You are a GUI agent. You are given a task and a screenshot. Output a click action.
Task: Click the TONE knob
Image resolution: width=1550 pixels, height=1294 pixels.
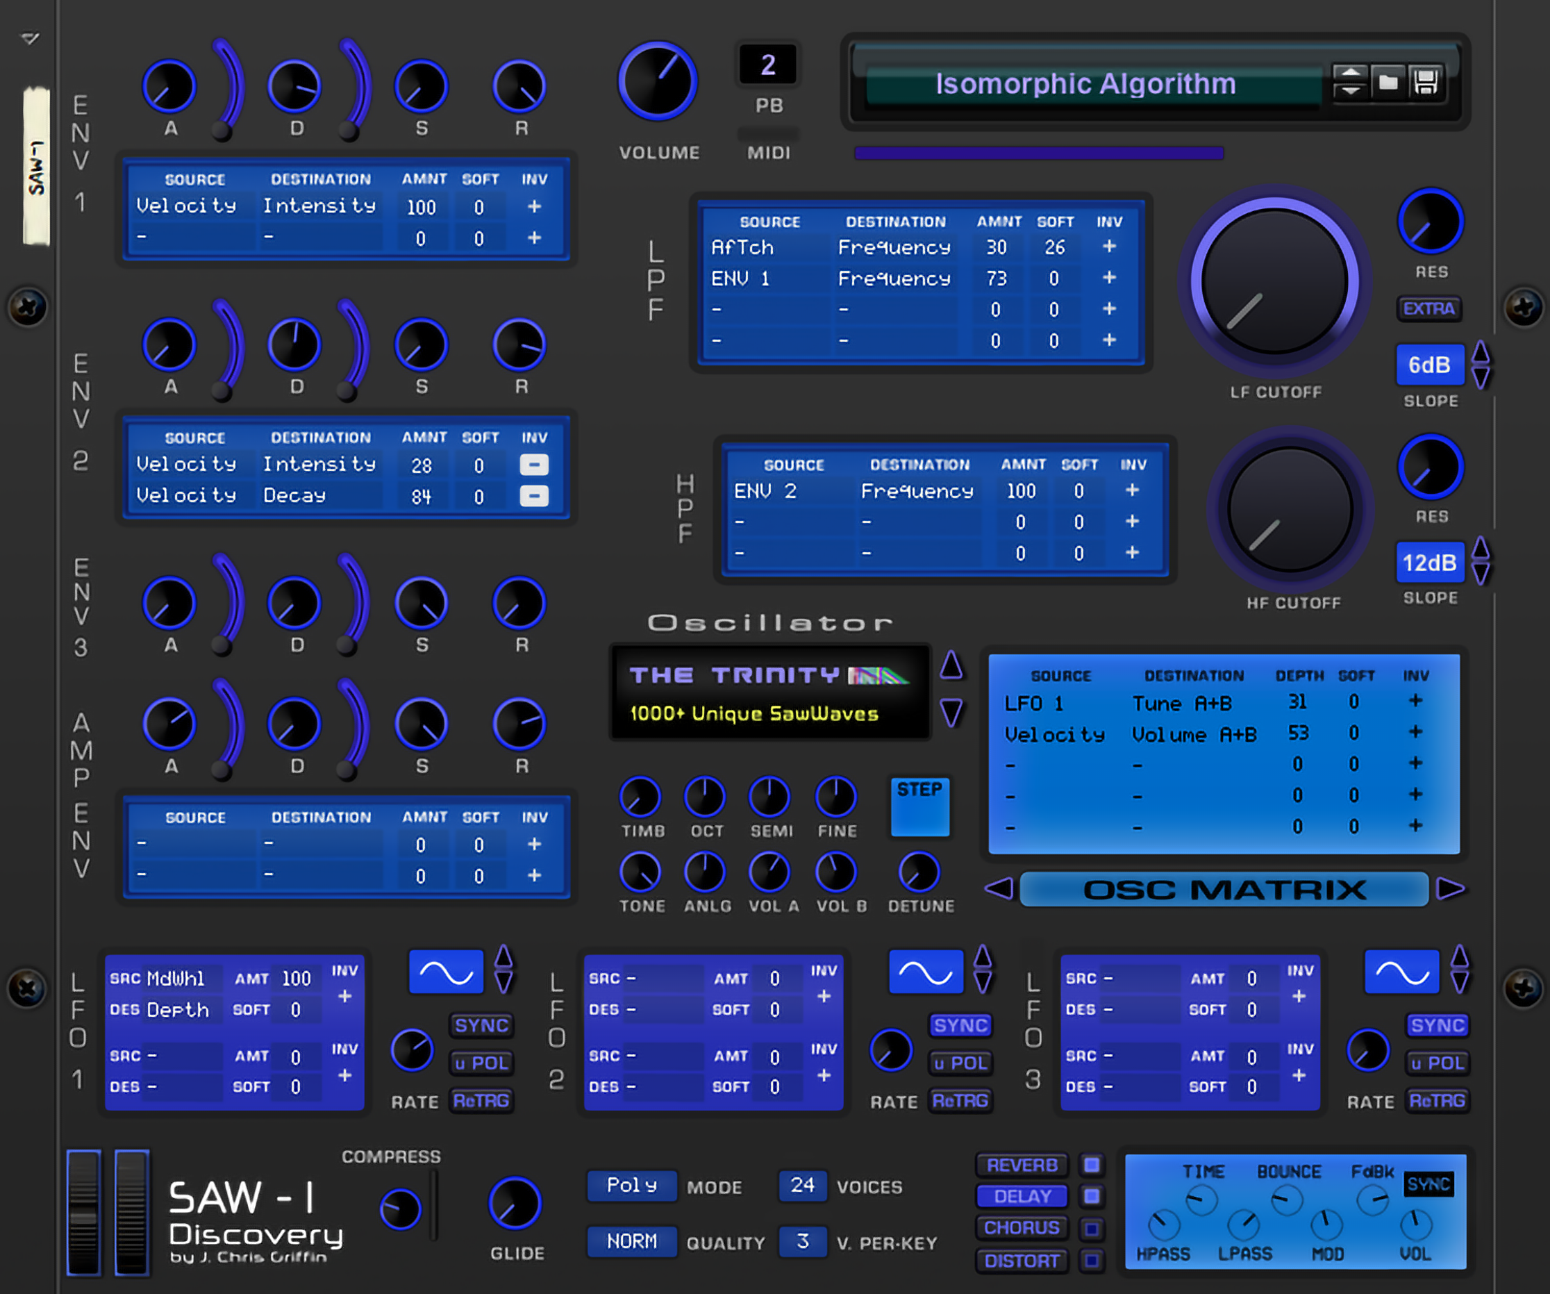coord(640,872)
